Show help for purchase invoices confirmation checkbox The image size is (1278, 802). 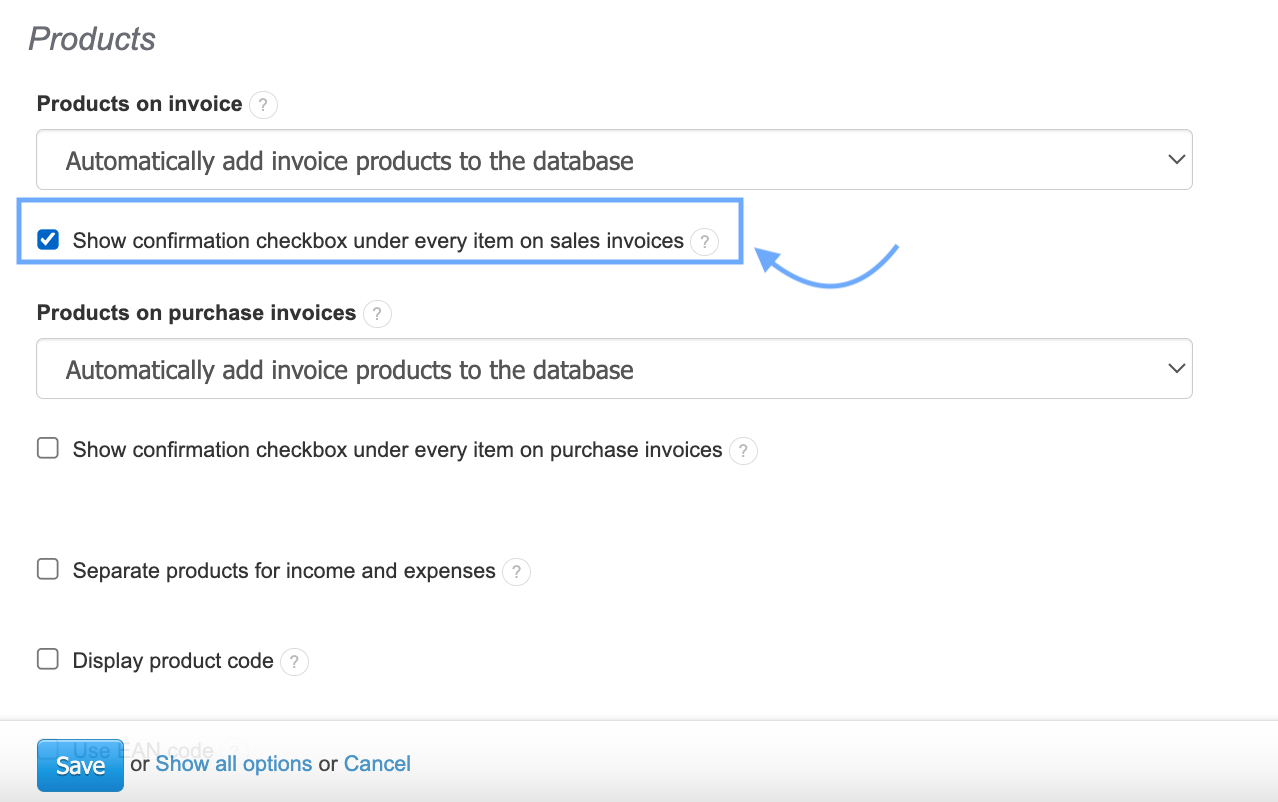[x=743, y=451]
